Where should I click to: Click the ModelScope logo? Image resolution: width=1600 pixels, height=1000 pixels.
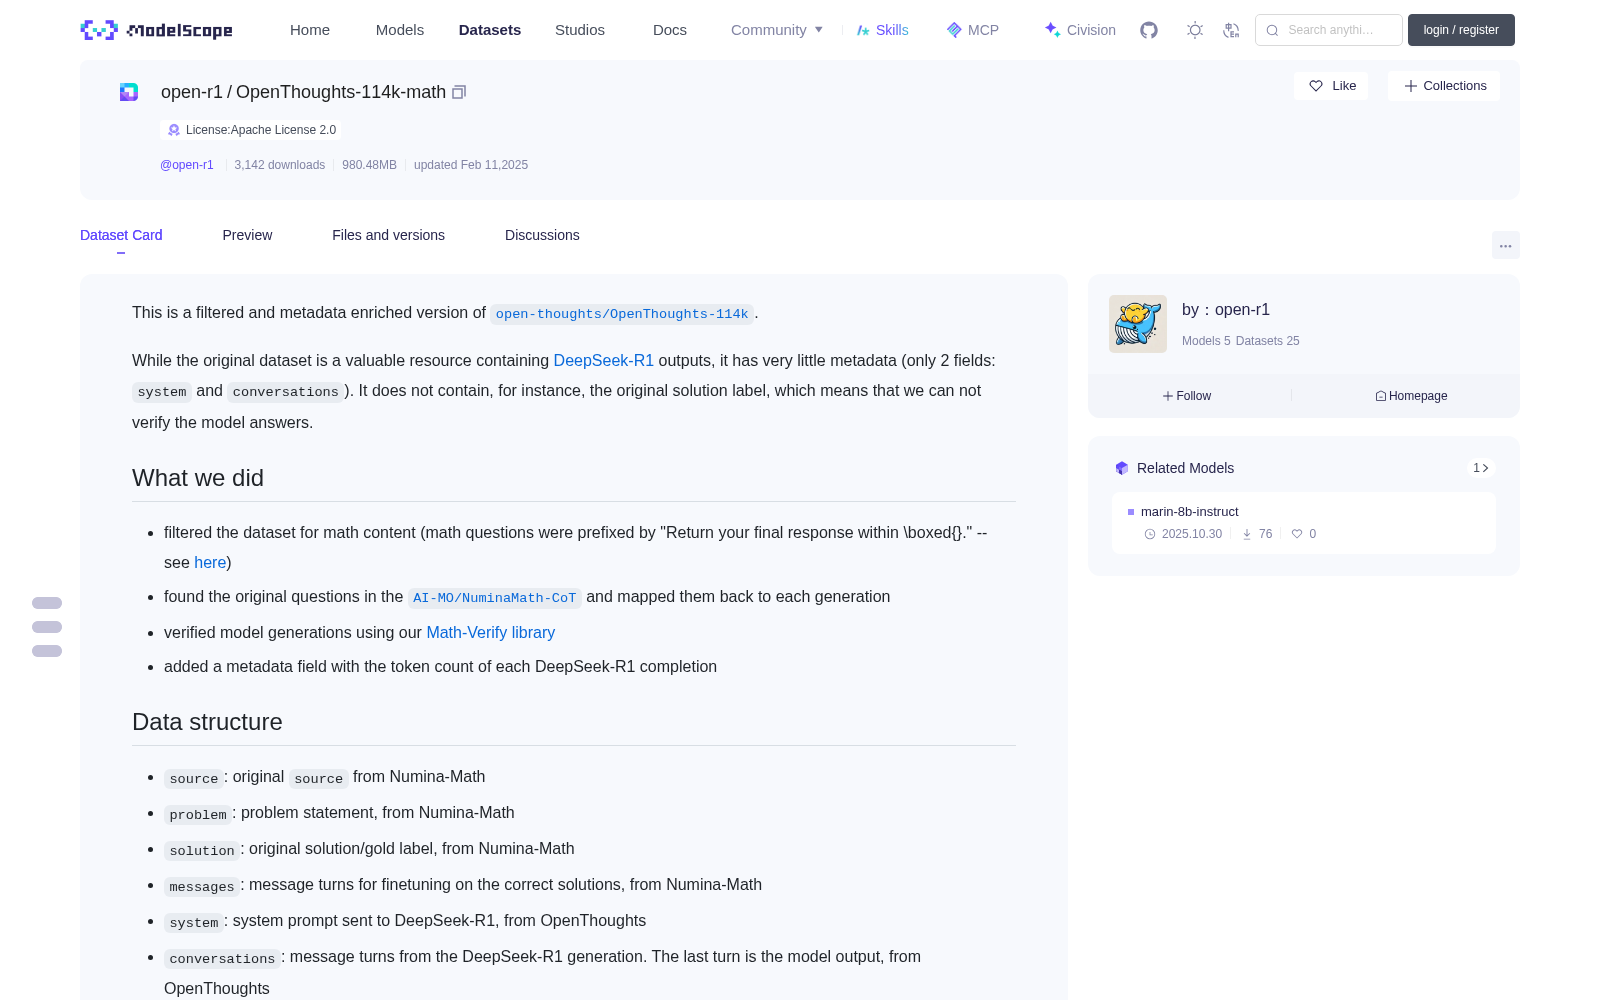(x=157, y=30)
